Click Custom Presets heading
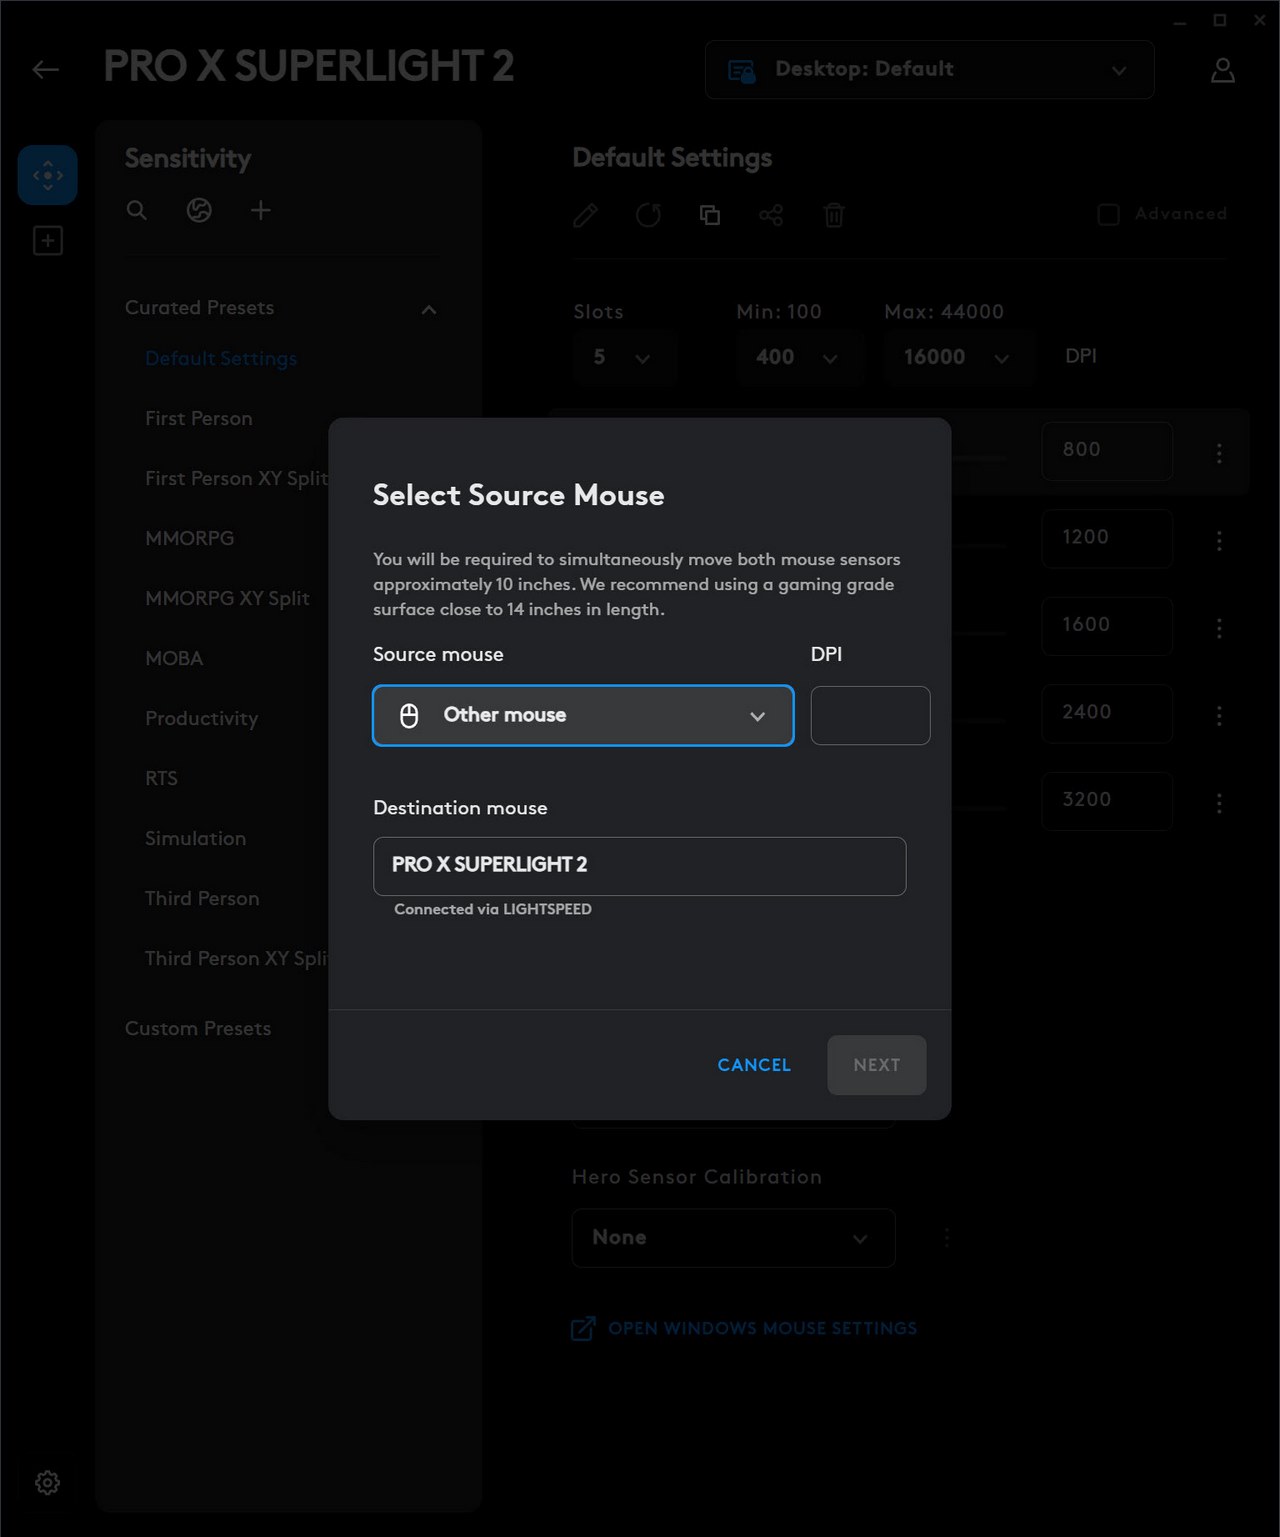The height and width of the screenshot is (1537, 1280). pyautogui.click(x=198, y=1028)
